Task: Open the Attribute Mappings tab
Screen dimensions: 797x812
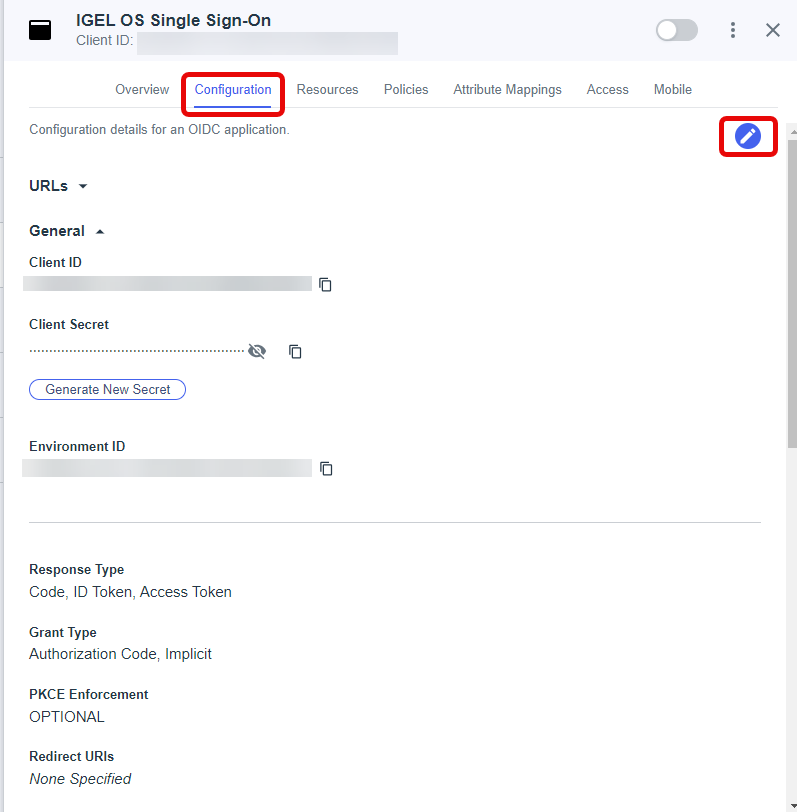Action: tap(507, 90)
